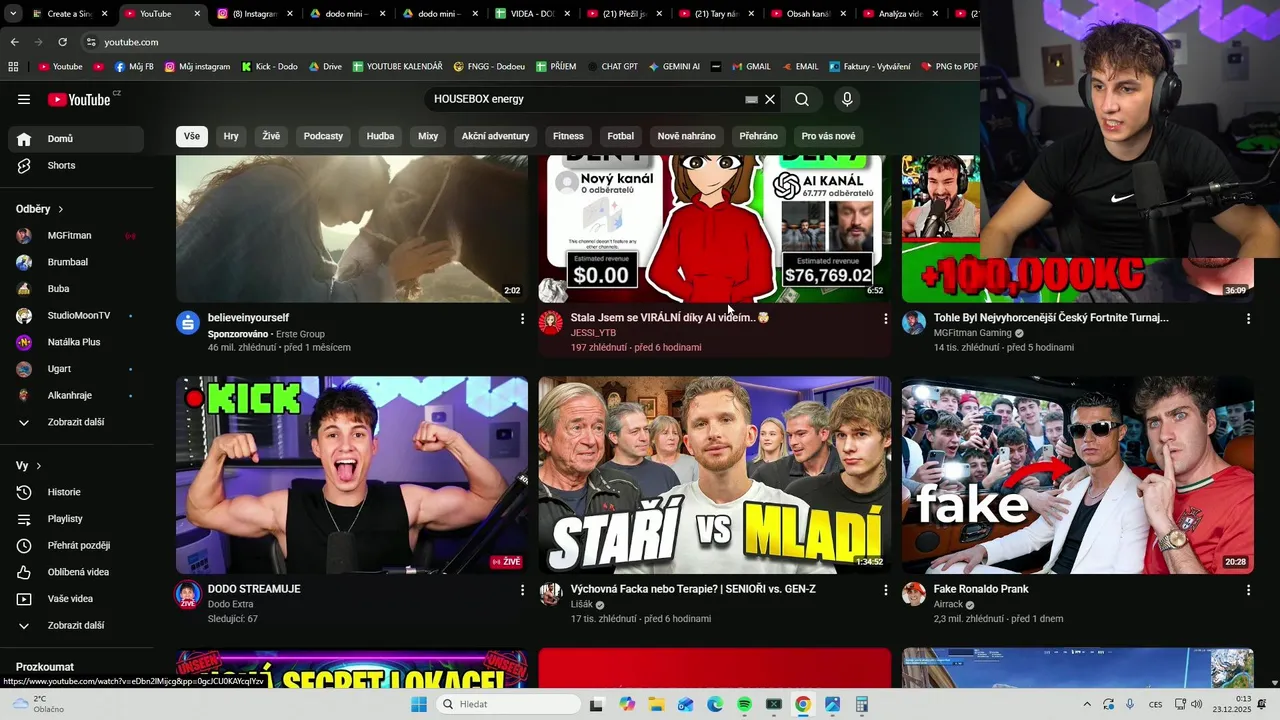Open Playlisty in sidebar

(x=76, y=519)
